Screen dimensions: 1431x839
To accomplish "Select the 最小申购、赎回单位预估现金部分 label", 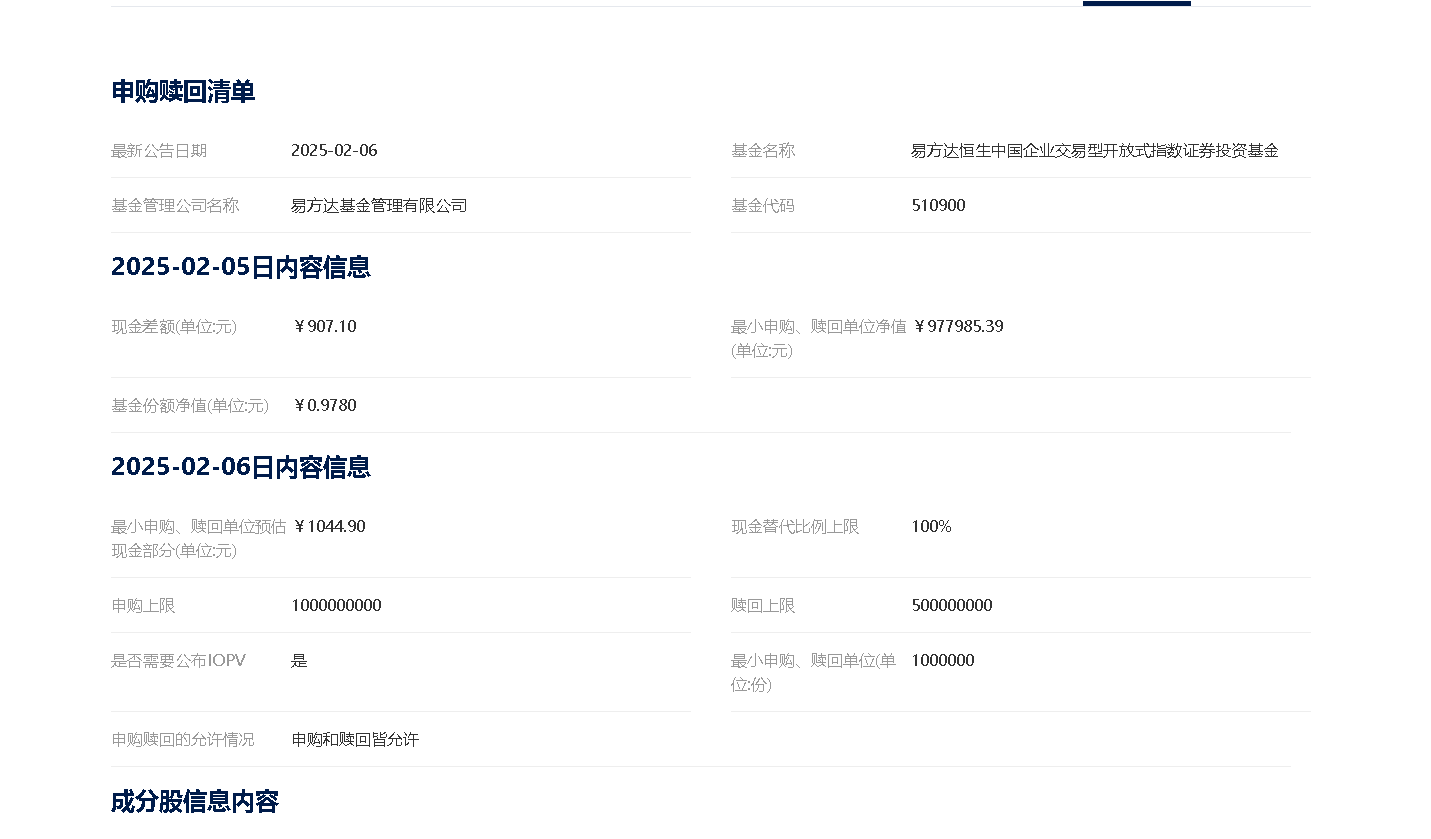I will (x=199, y=539).
